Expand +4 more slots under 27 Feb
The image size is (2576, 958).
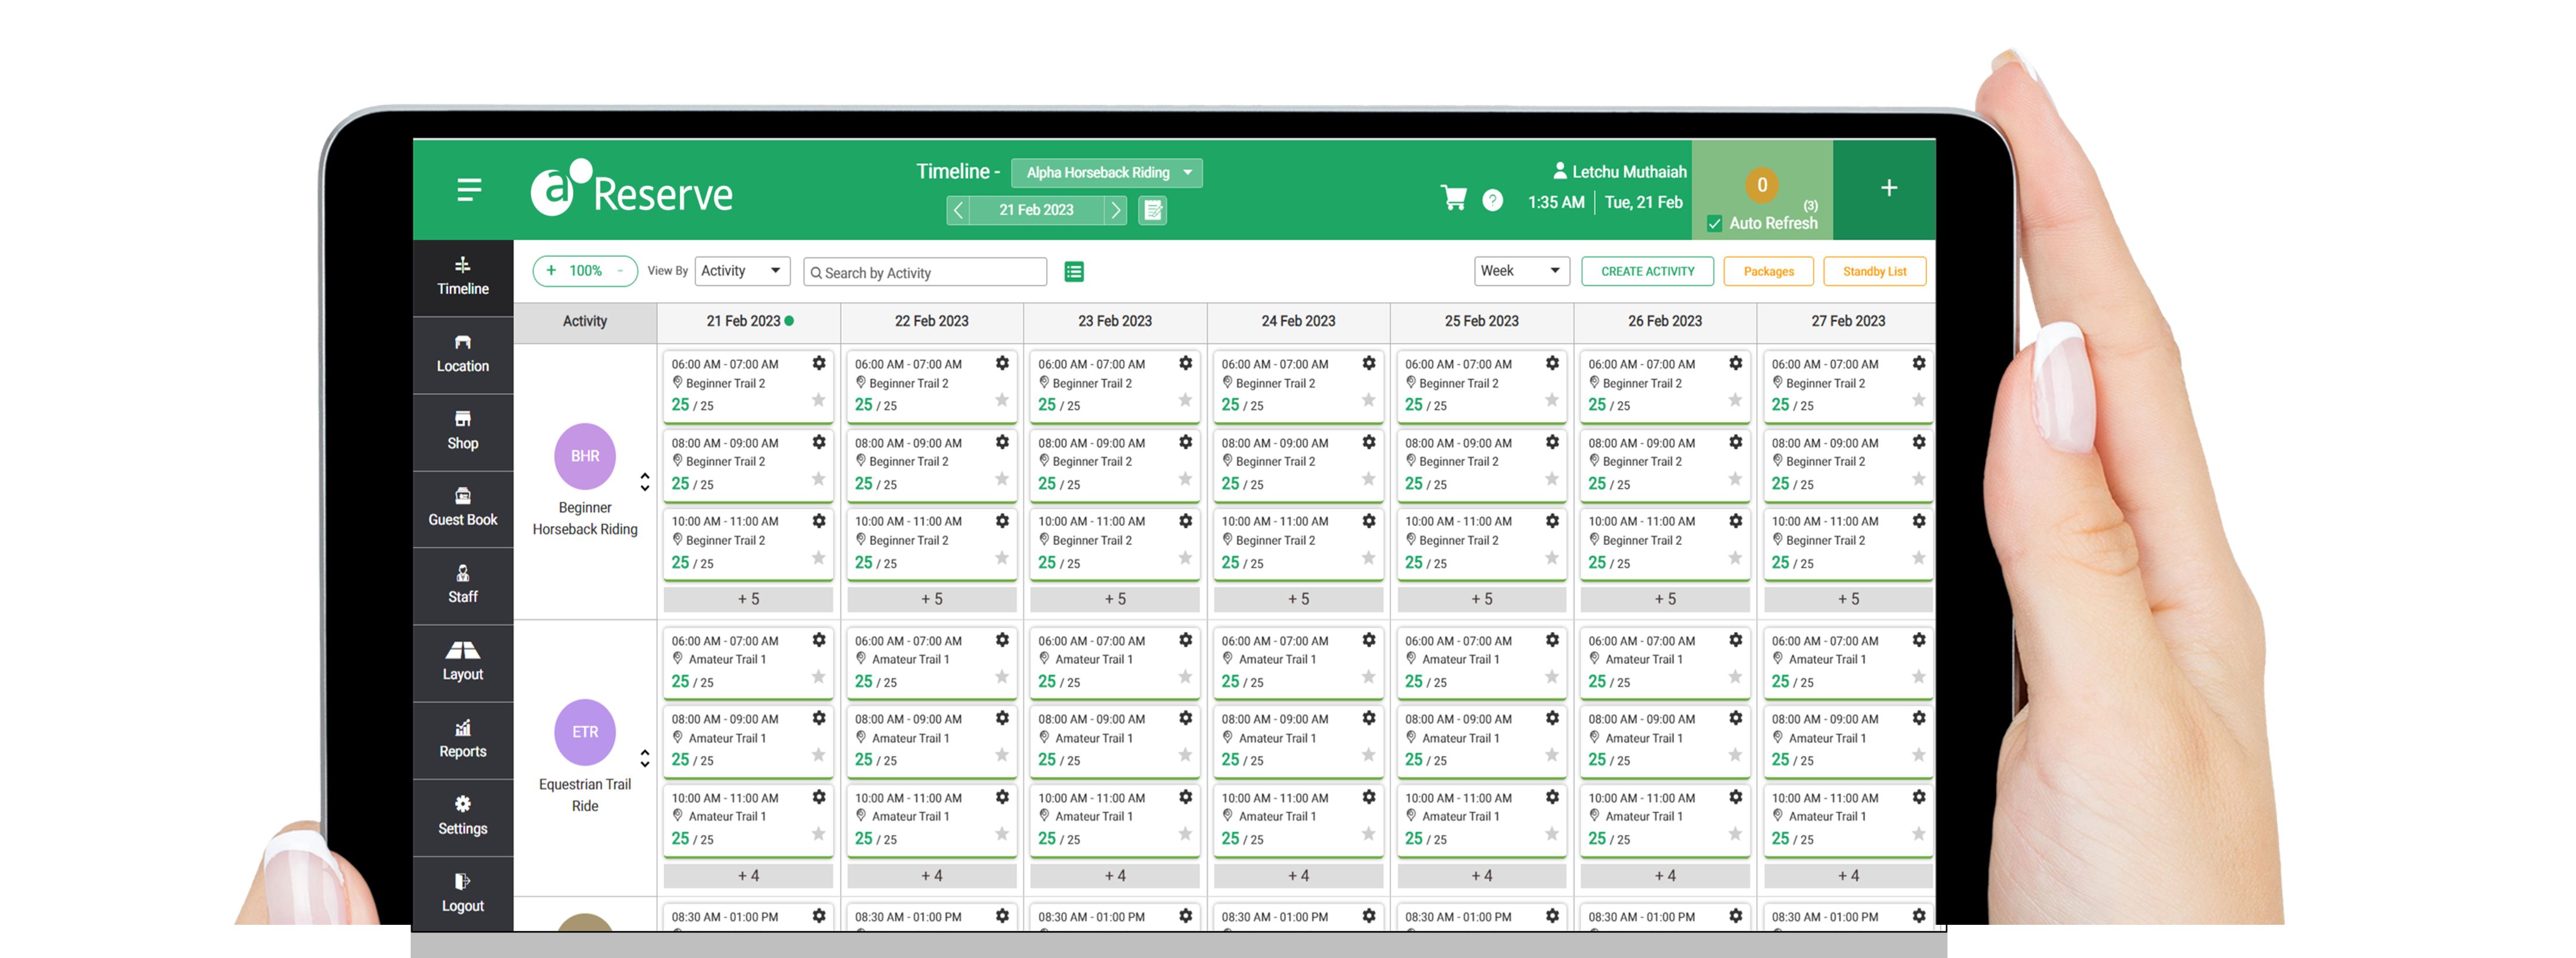click(1848, 876)
